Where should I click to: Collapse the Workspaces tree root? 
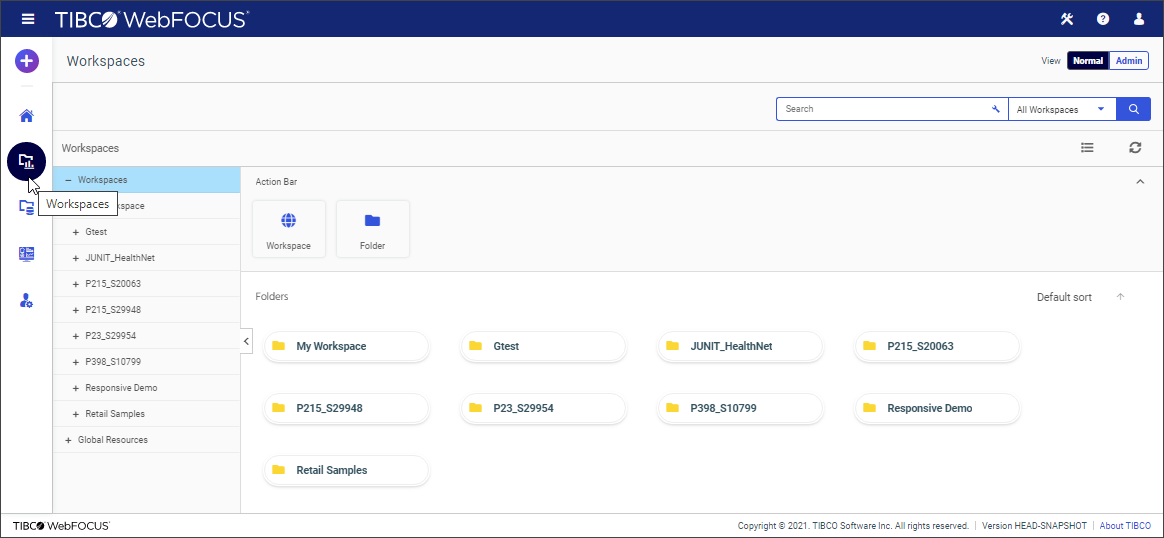click(x=68, y=180)
